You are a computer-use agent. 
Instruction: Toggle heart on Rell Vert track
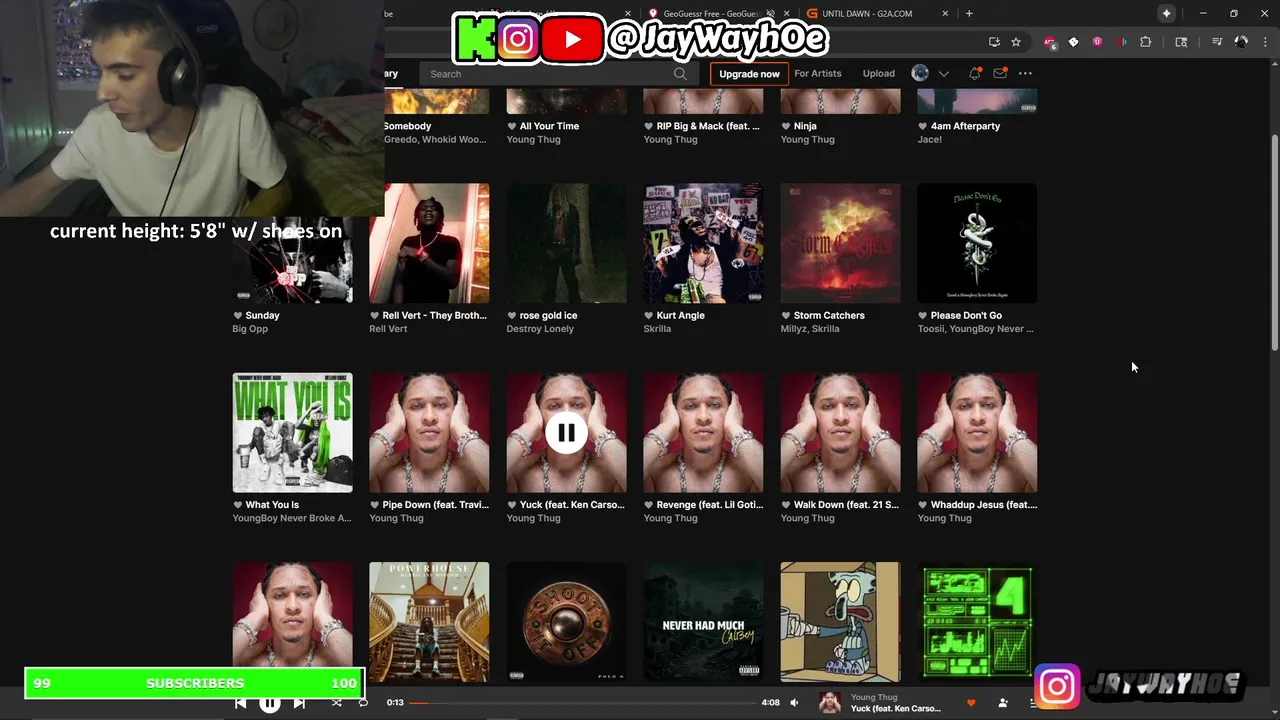coord(375,315)
